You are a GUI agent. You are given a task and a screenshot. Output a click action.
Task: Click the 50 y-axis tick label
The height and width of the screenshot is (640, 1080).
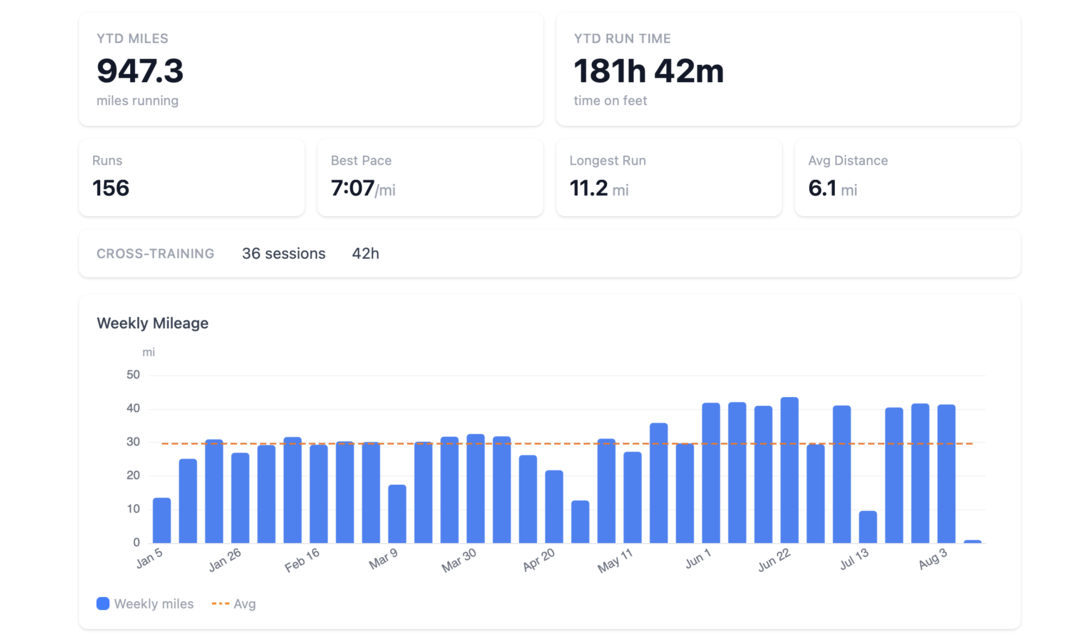(133, 375)
